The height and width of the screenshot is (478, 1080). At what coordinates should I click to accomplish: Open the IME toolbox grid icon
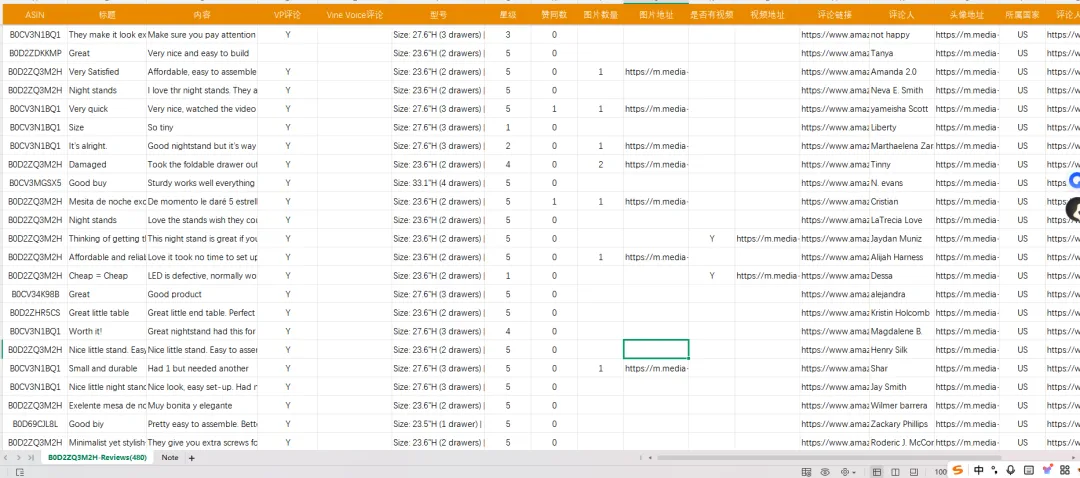click(1065, 470)
